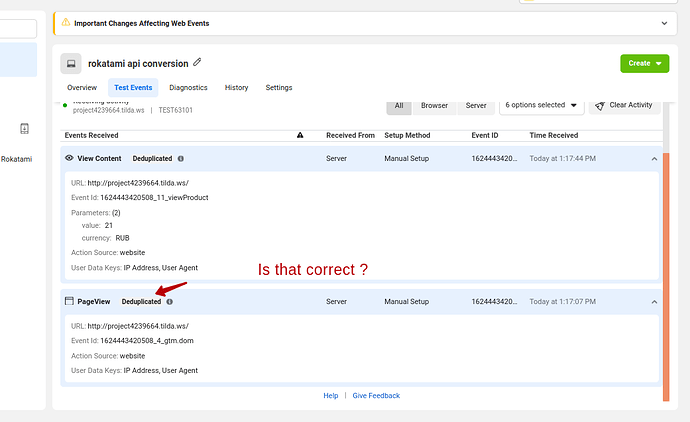Viewport: 690px width, 422px height.
Task: Filter events by Browser
Action: coord(434,106)
